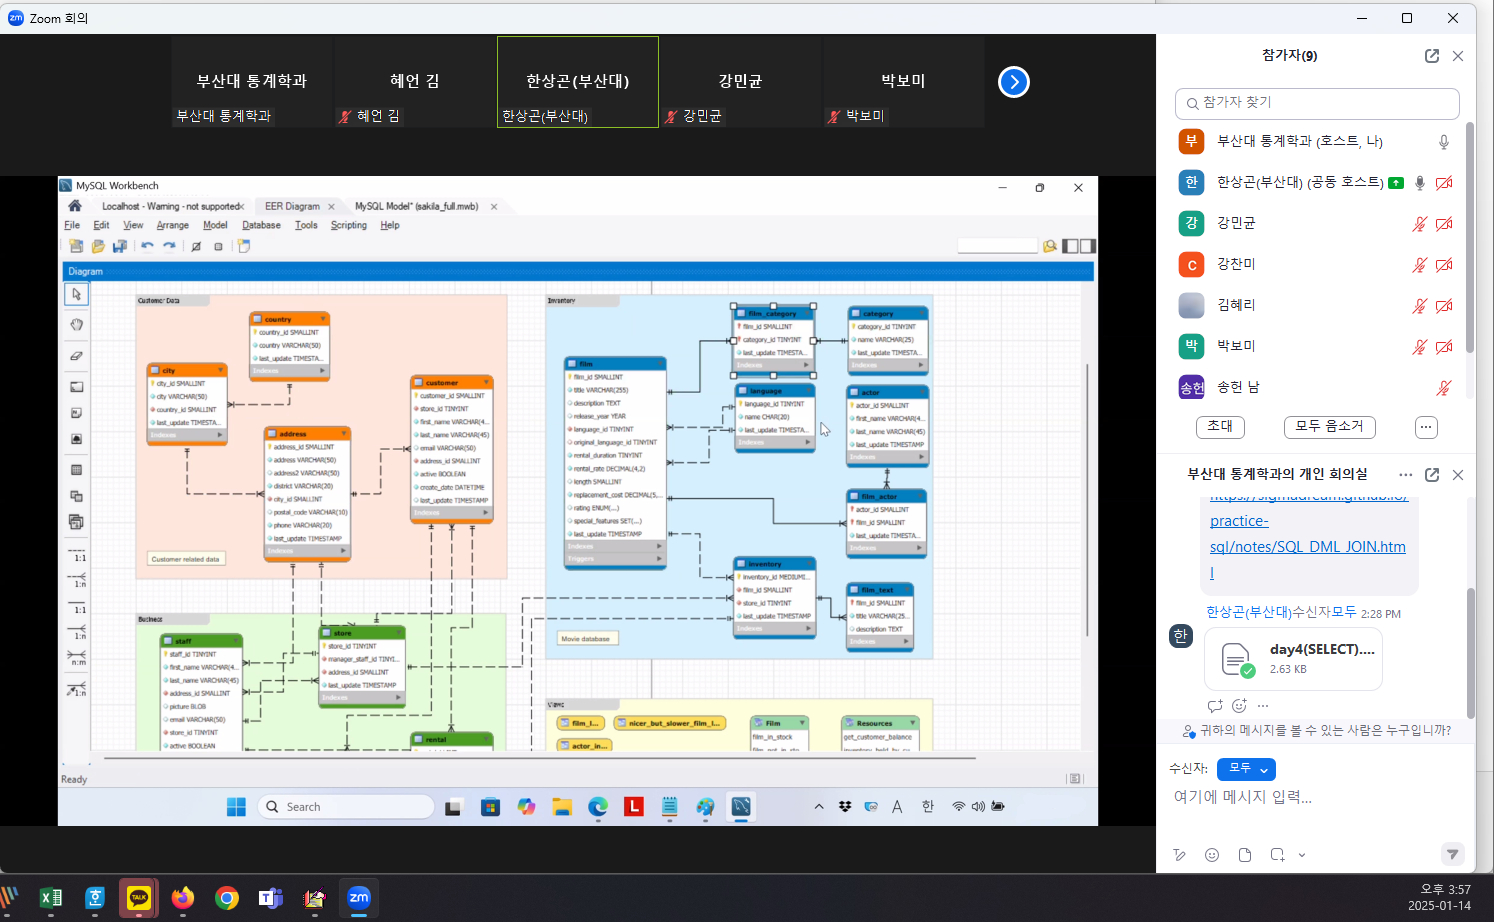Viewport: 1494px width, 922px height.
Task: Toggle 강민균's muted microphone in participant list
Action: tap(1418, 224)
